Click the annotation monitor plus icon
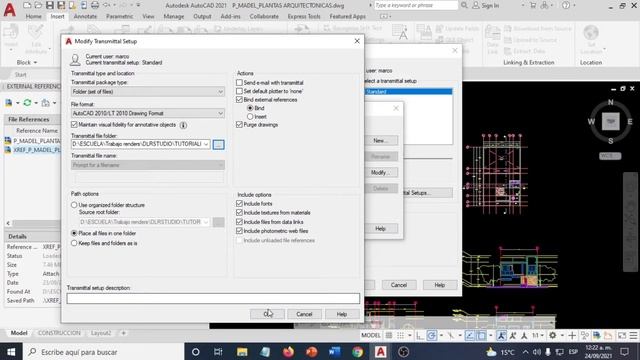The image size is (640, 360). click(572, 336)
